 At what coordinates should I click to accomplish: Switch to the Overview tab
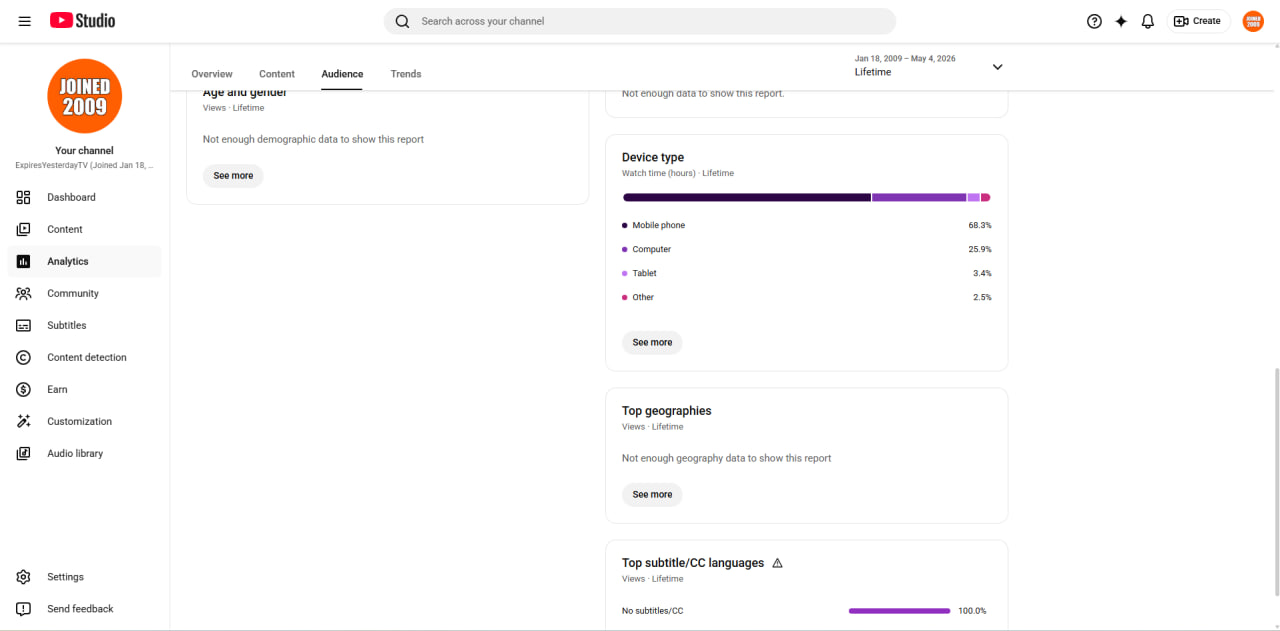[212, 74]
